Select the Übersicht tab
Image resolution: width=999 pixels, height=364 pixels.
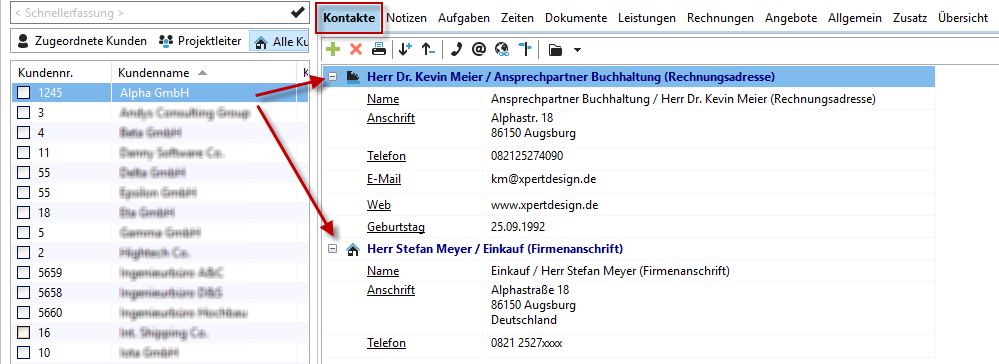tap(963, 18)
